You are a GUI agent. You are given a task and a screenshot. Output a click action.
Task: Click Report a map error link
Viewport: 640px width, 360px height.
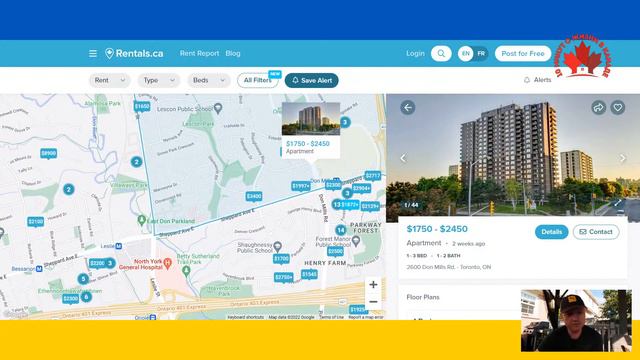(x=366, y=317)
